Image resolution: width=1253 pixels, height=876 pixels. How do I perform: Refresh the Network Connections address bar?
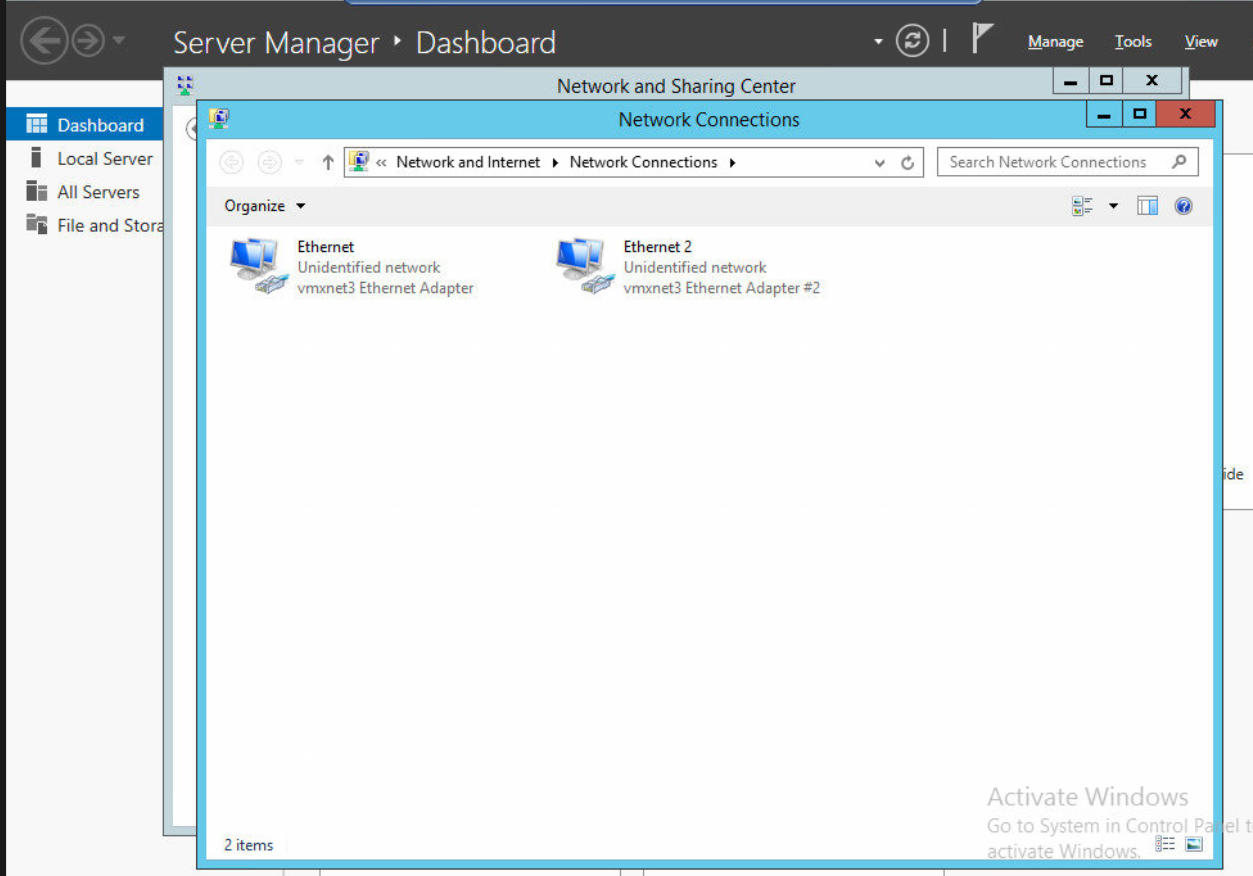click(x=908, y=162)
